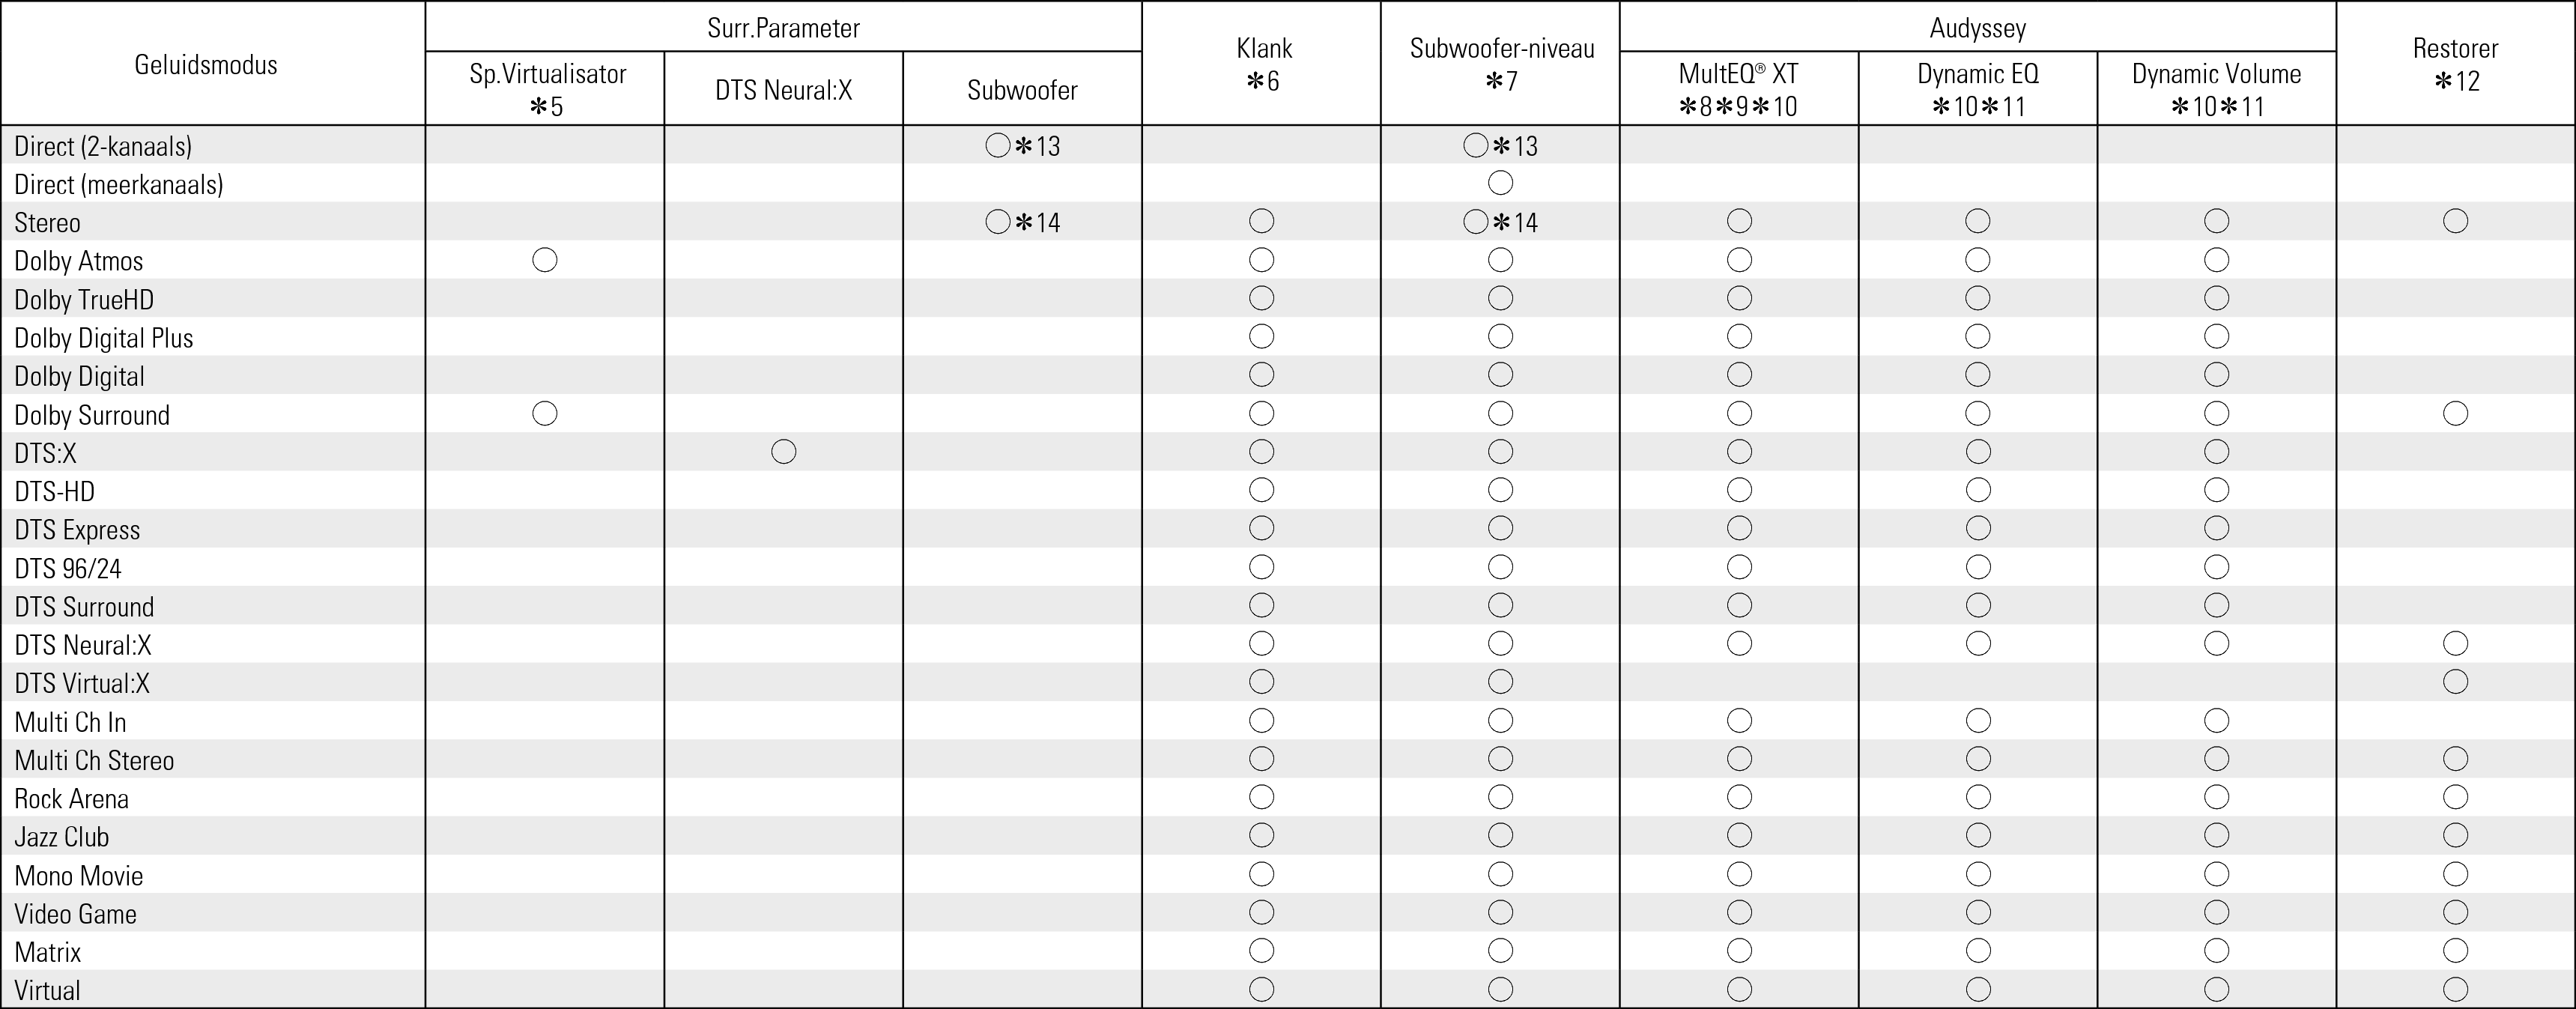This screenshot has width=2576, height=1009.
Task: Click the Restorer column header
Action: (2455, 64)
